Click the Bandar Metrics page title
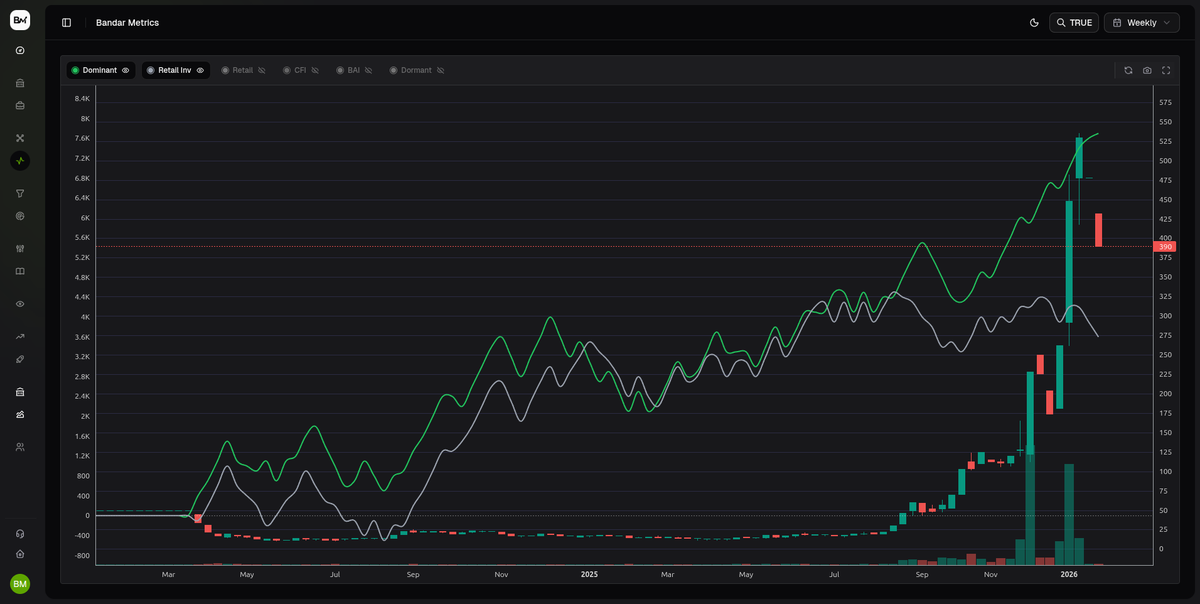The height and width of the screenshot is (604, 1200). [127, 22]
